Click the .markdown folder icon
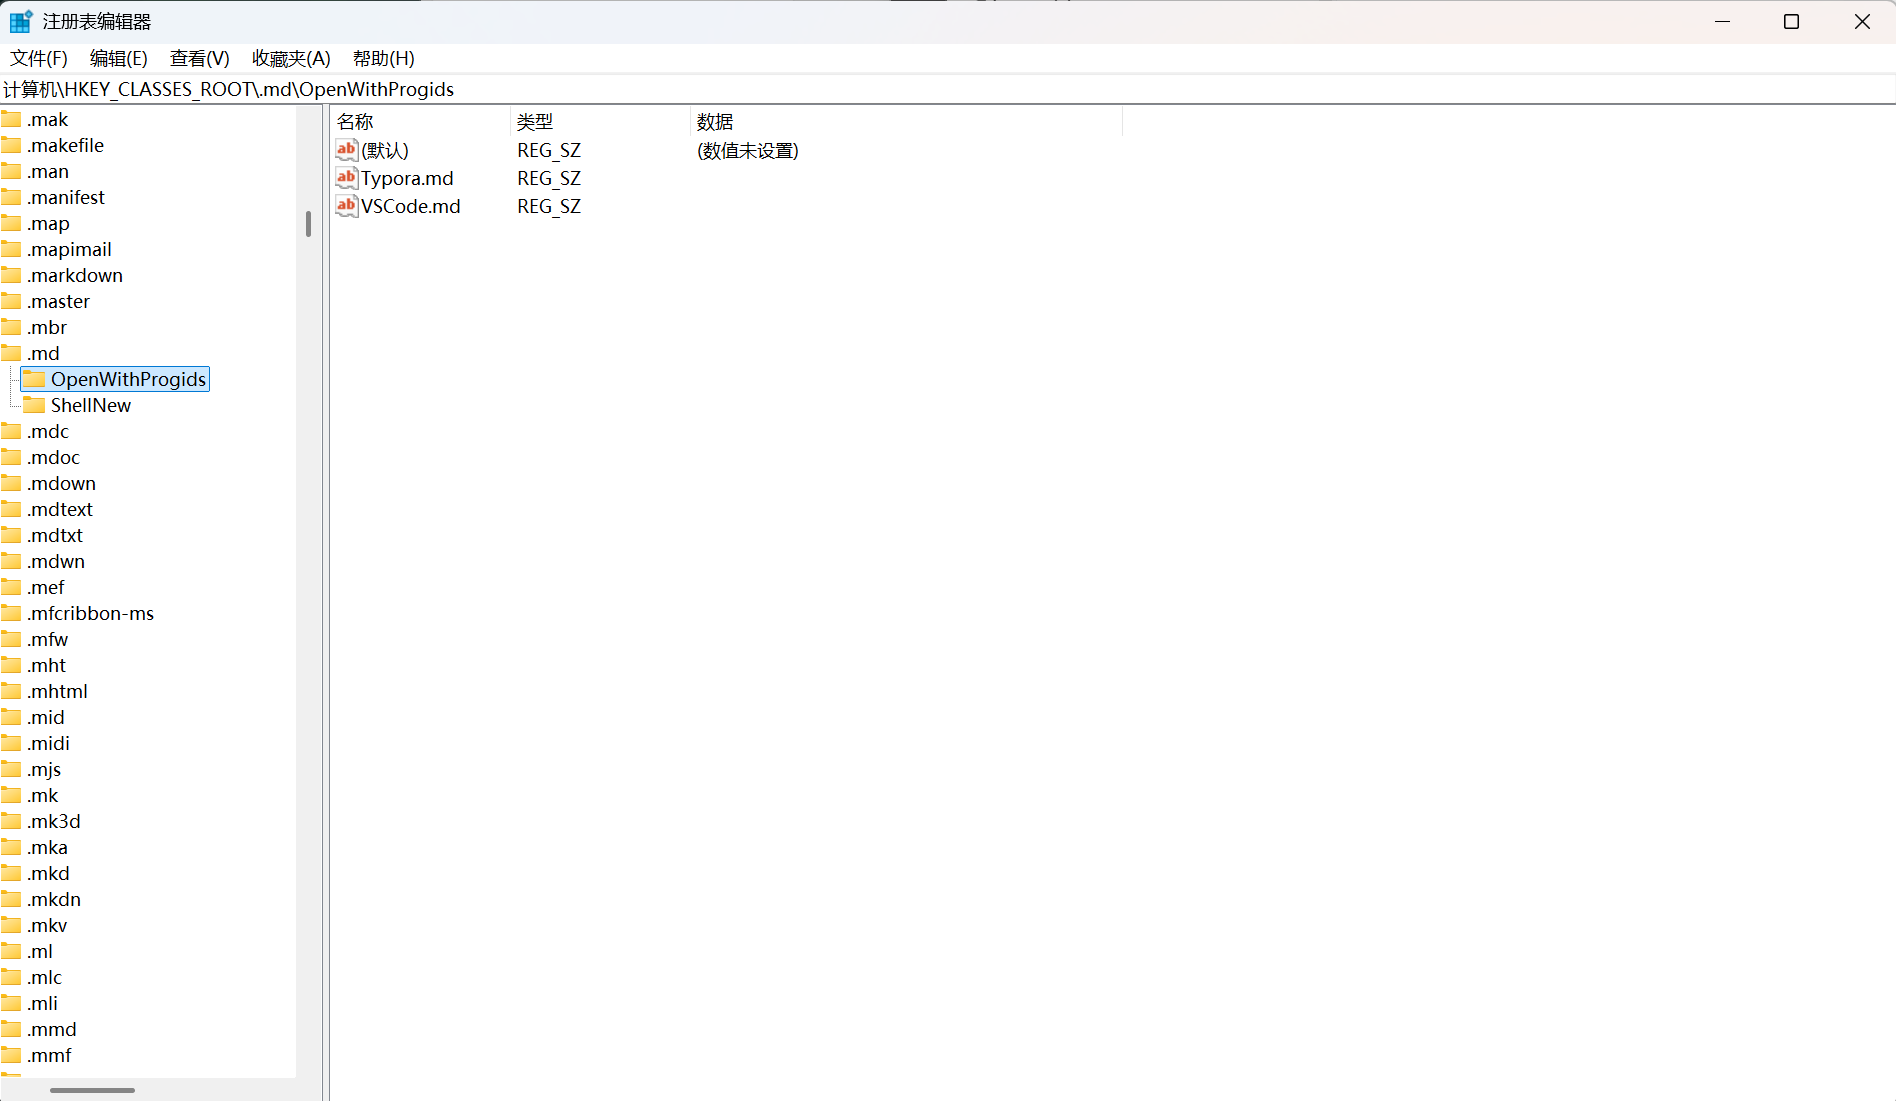The image size is (1896, 1101). (12, 275)
